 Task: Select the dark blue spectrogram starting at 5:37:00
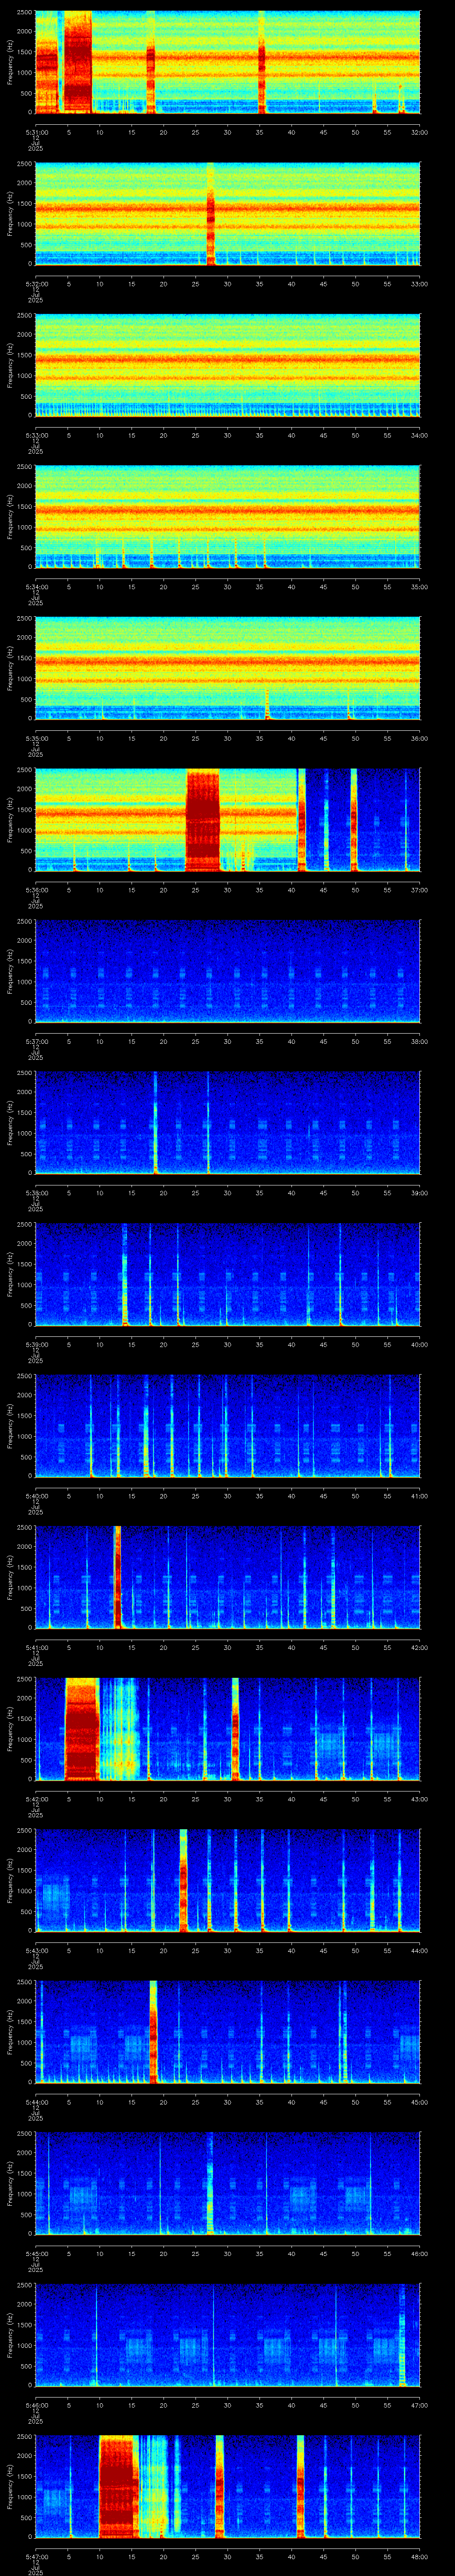click(x=227, y=971)
